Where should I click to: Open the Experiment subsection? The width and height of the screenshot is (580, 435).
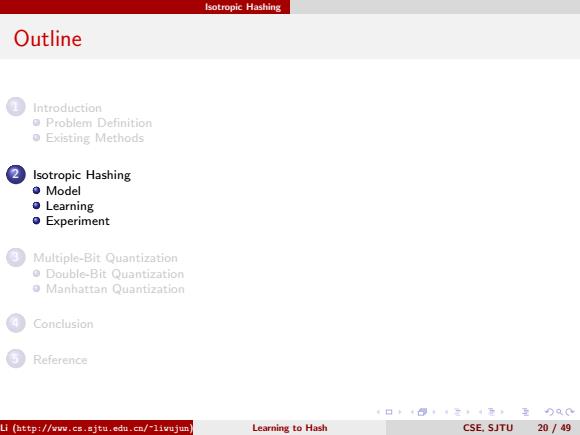78,221
